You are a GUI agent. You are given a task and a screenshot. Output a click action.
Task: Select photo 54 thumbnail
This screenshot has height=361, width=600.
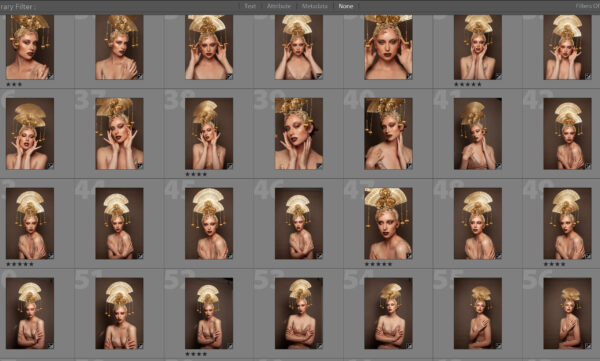388,314
